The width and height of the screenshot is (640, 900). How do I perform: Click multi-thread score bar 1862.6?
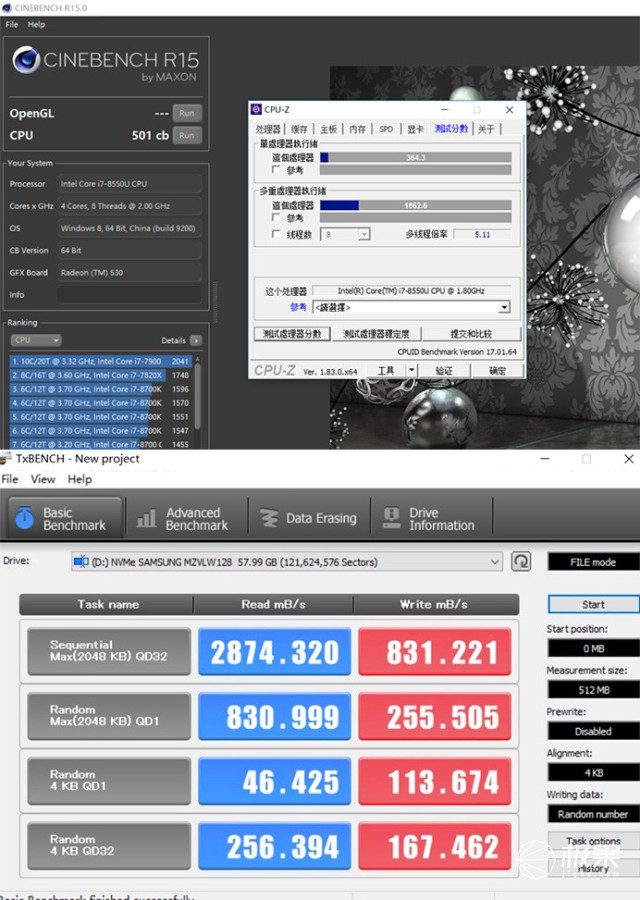[416, 205]
